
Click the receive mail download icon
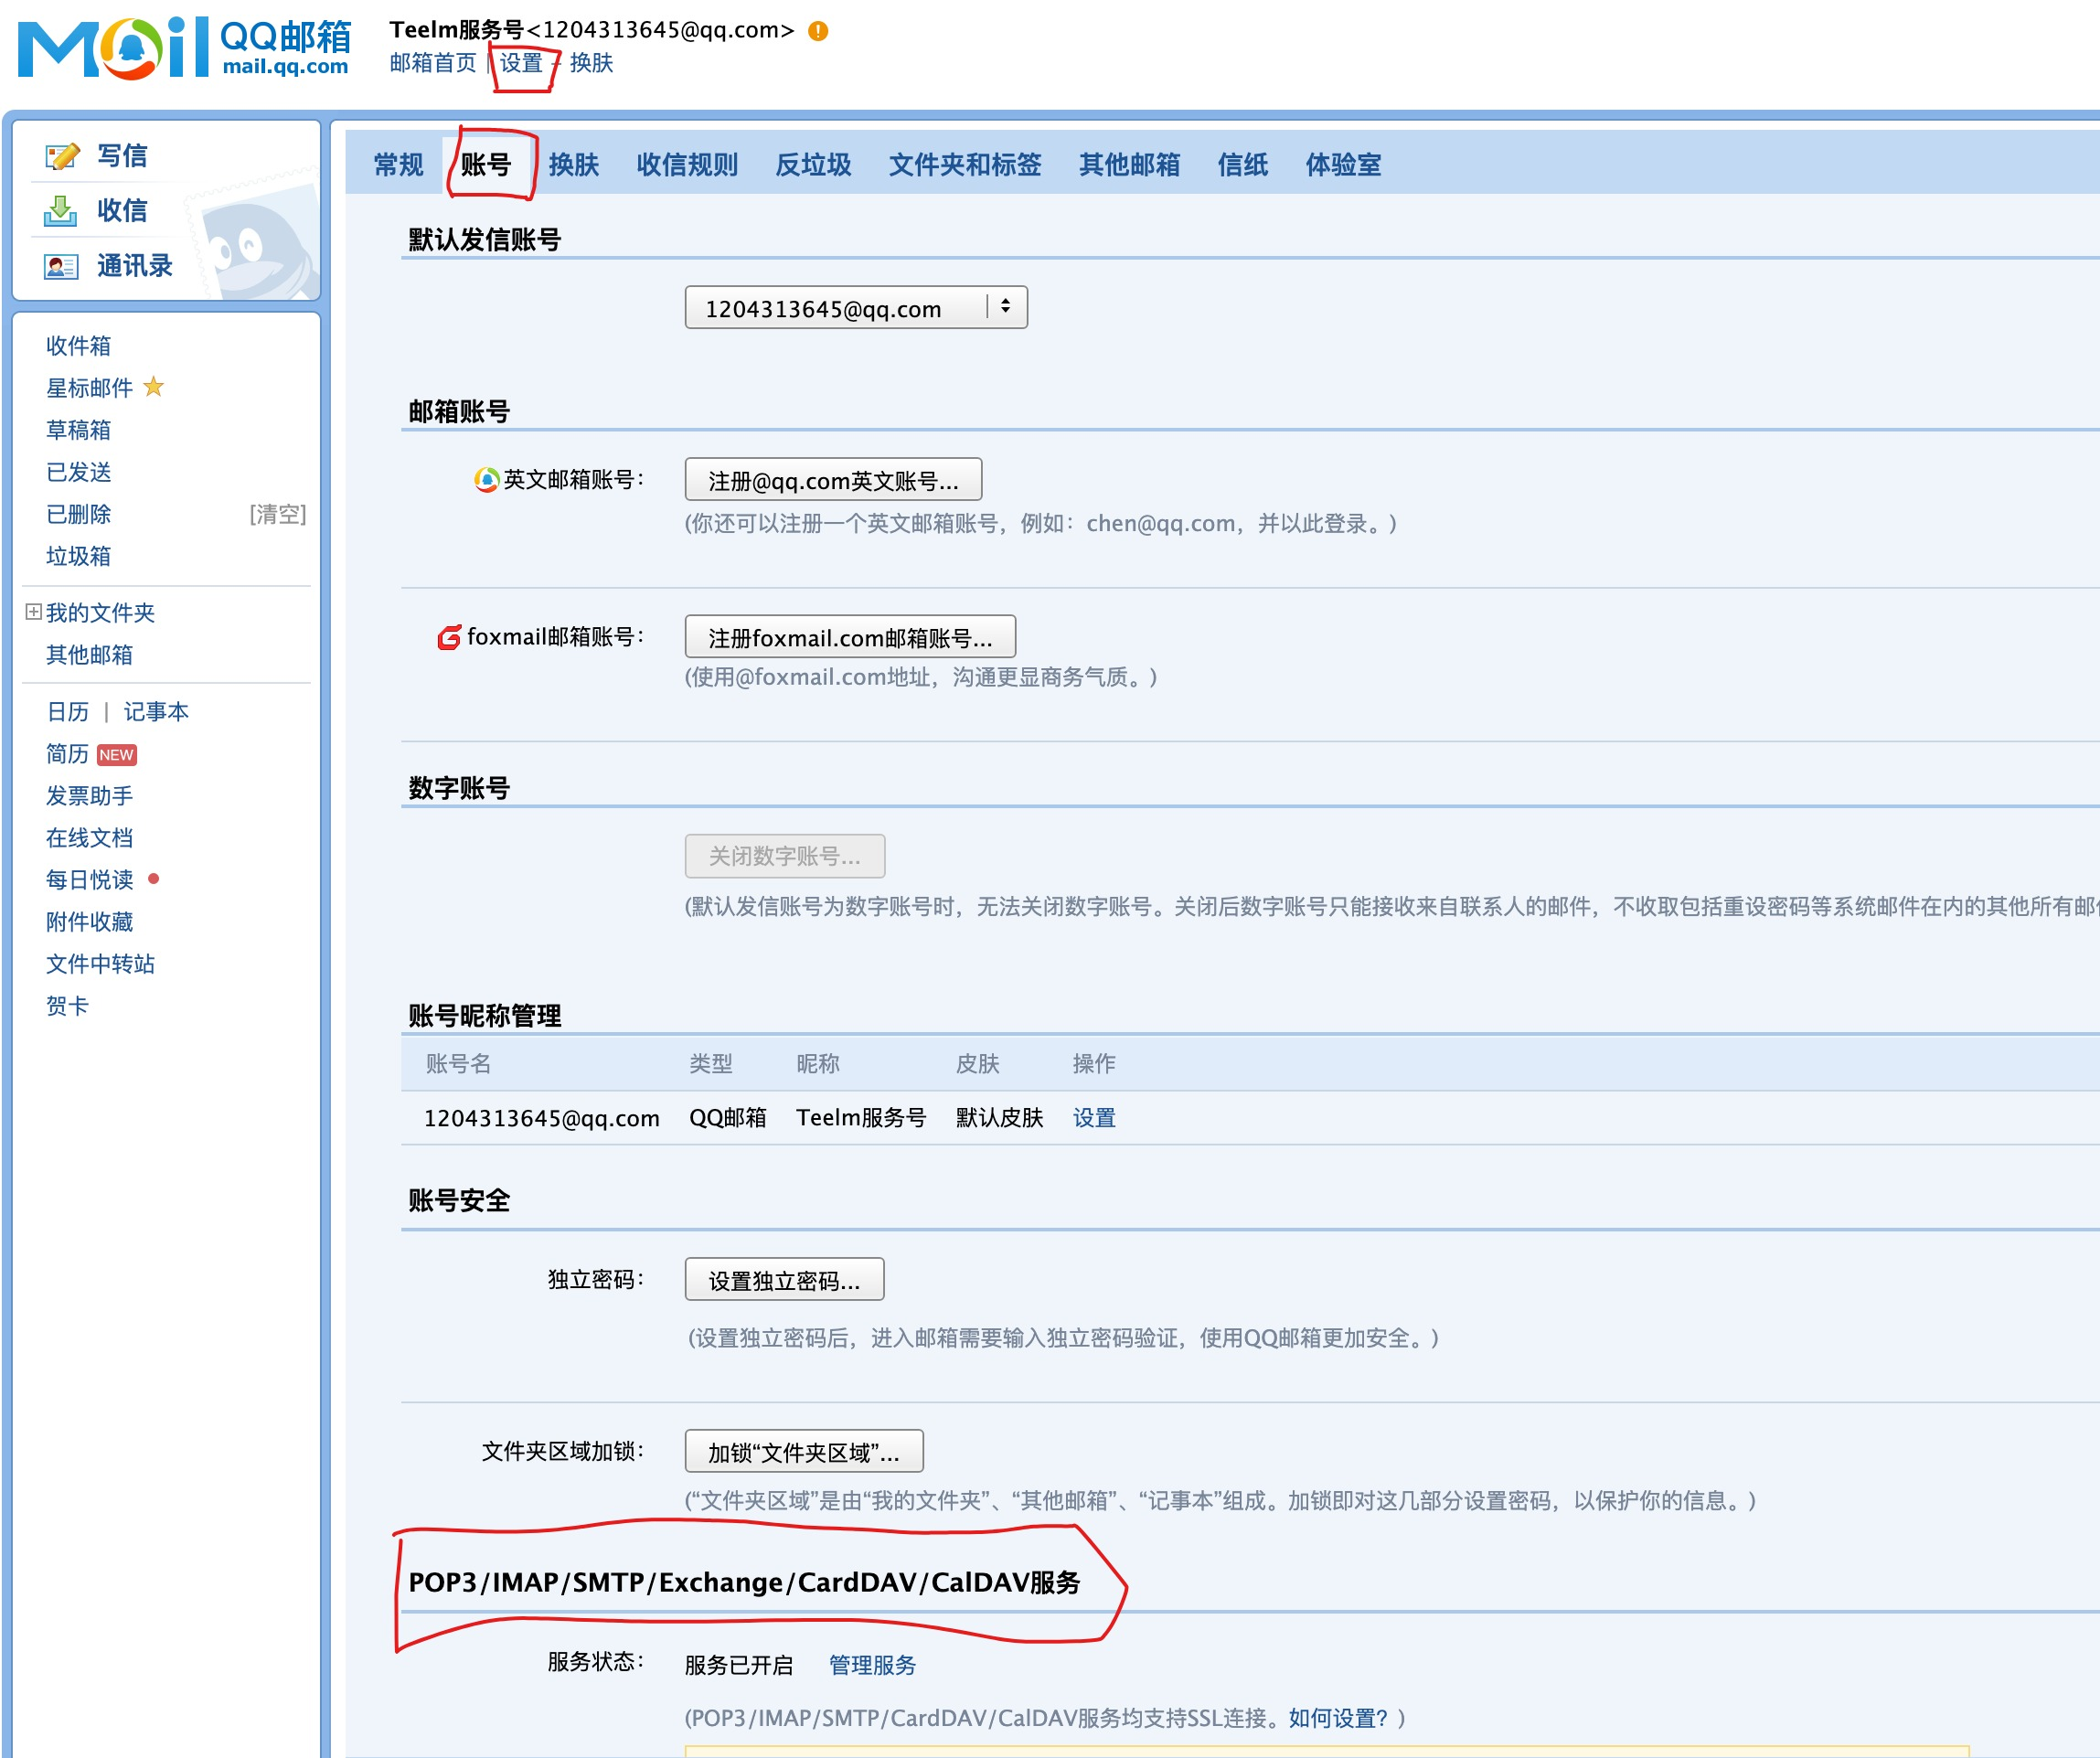61,211
